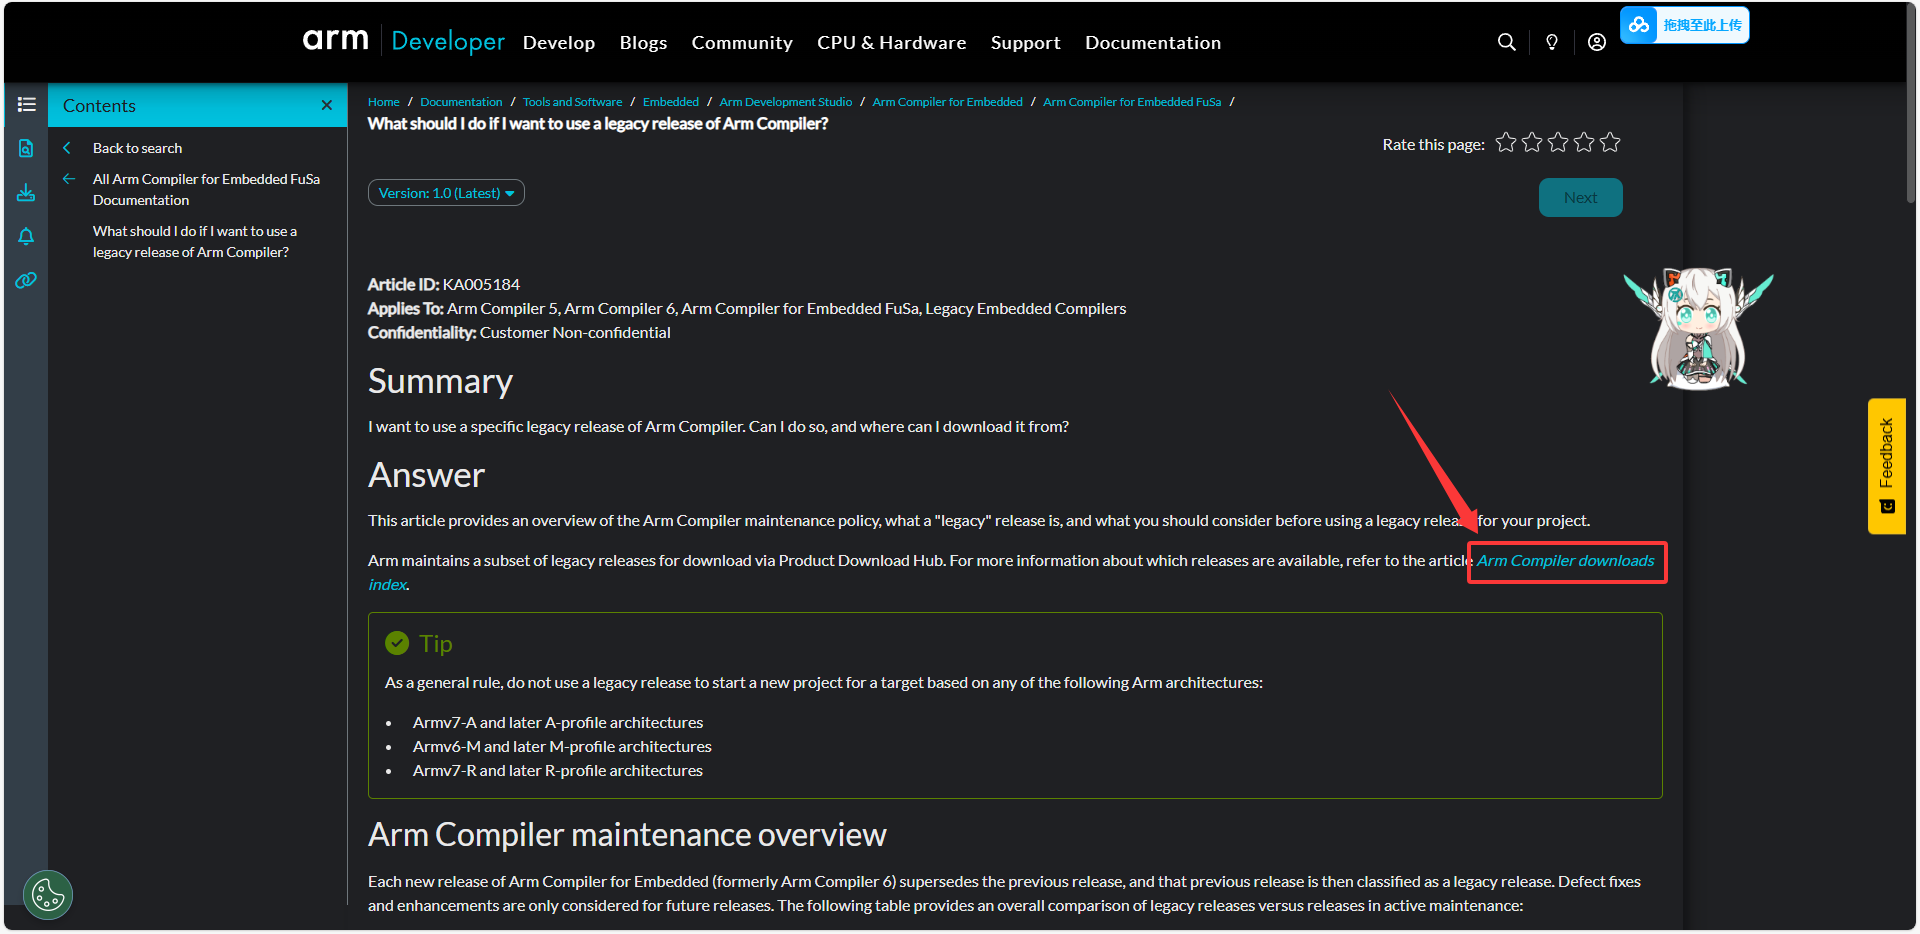Screen dimensions: 1920x934
Task: Click the document search icon in sidebar
Action: [26, 149]
